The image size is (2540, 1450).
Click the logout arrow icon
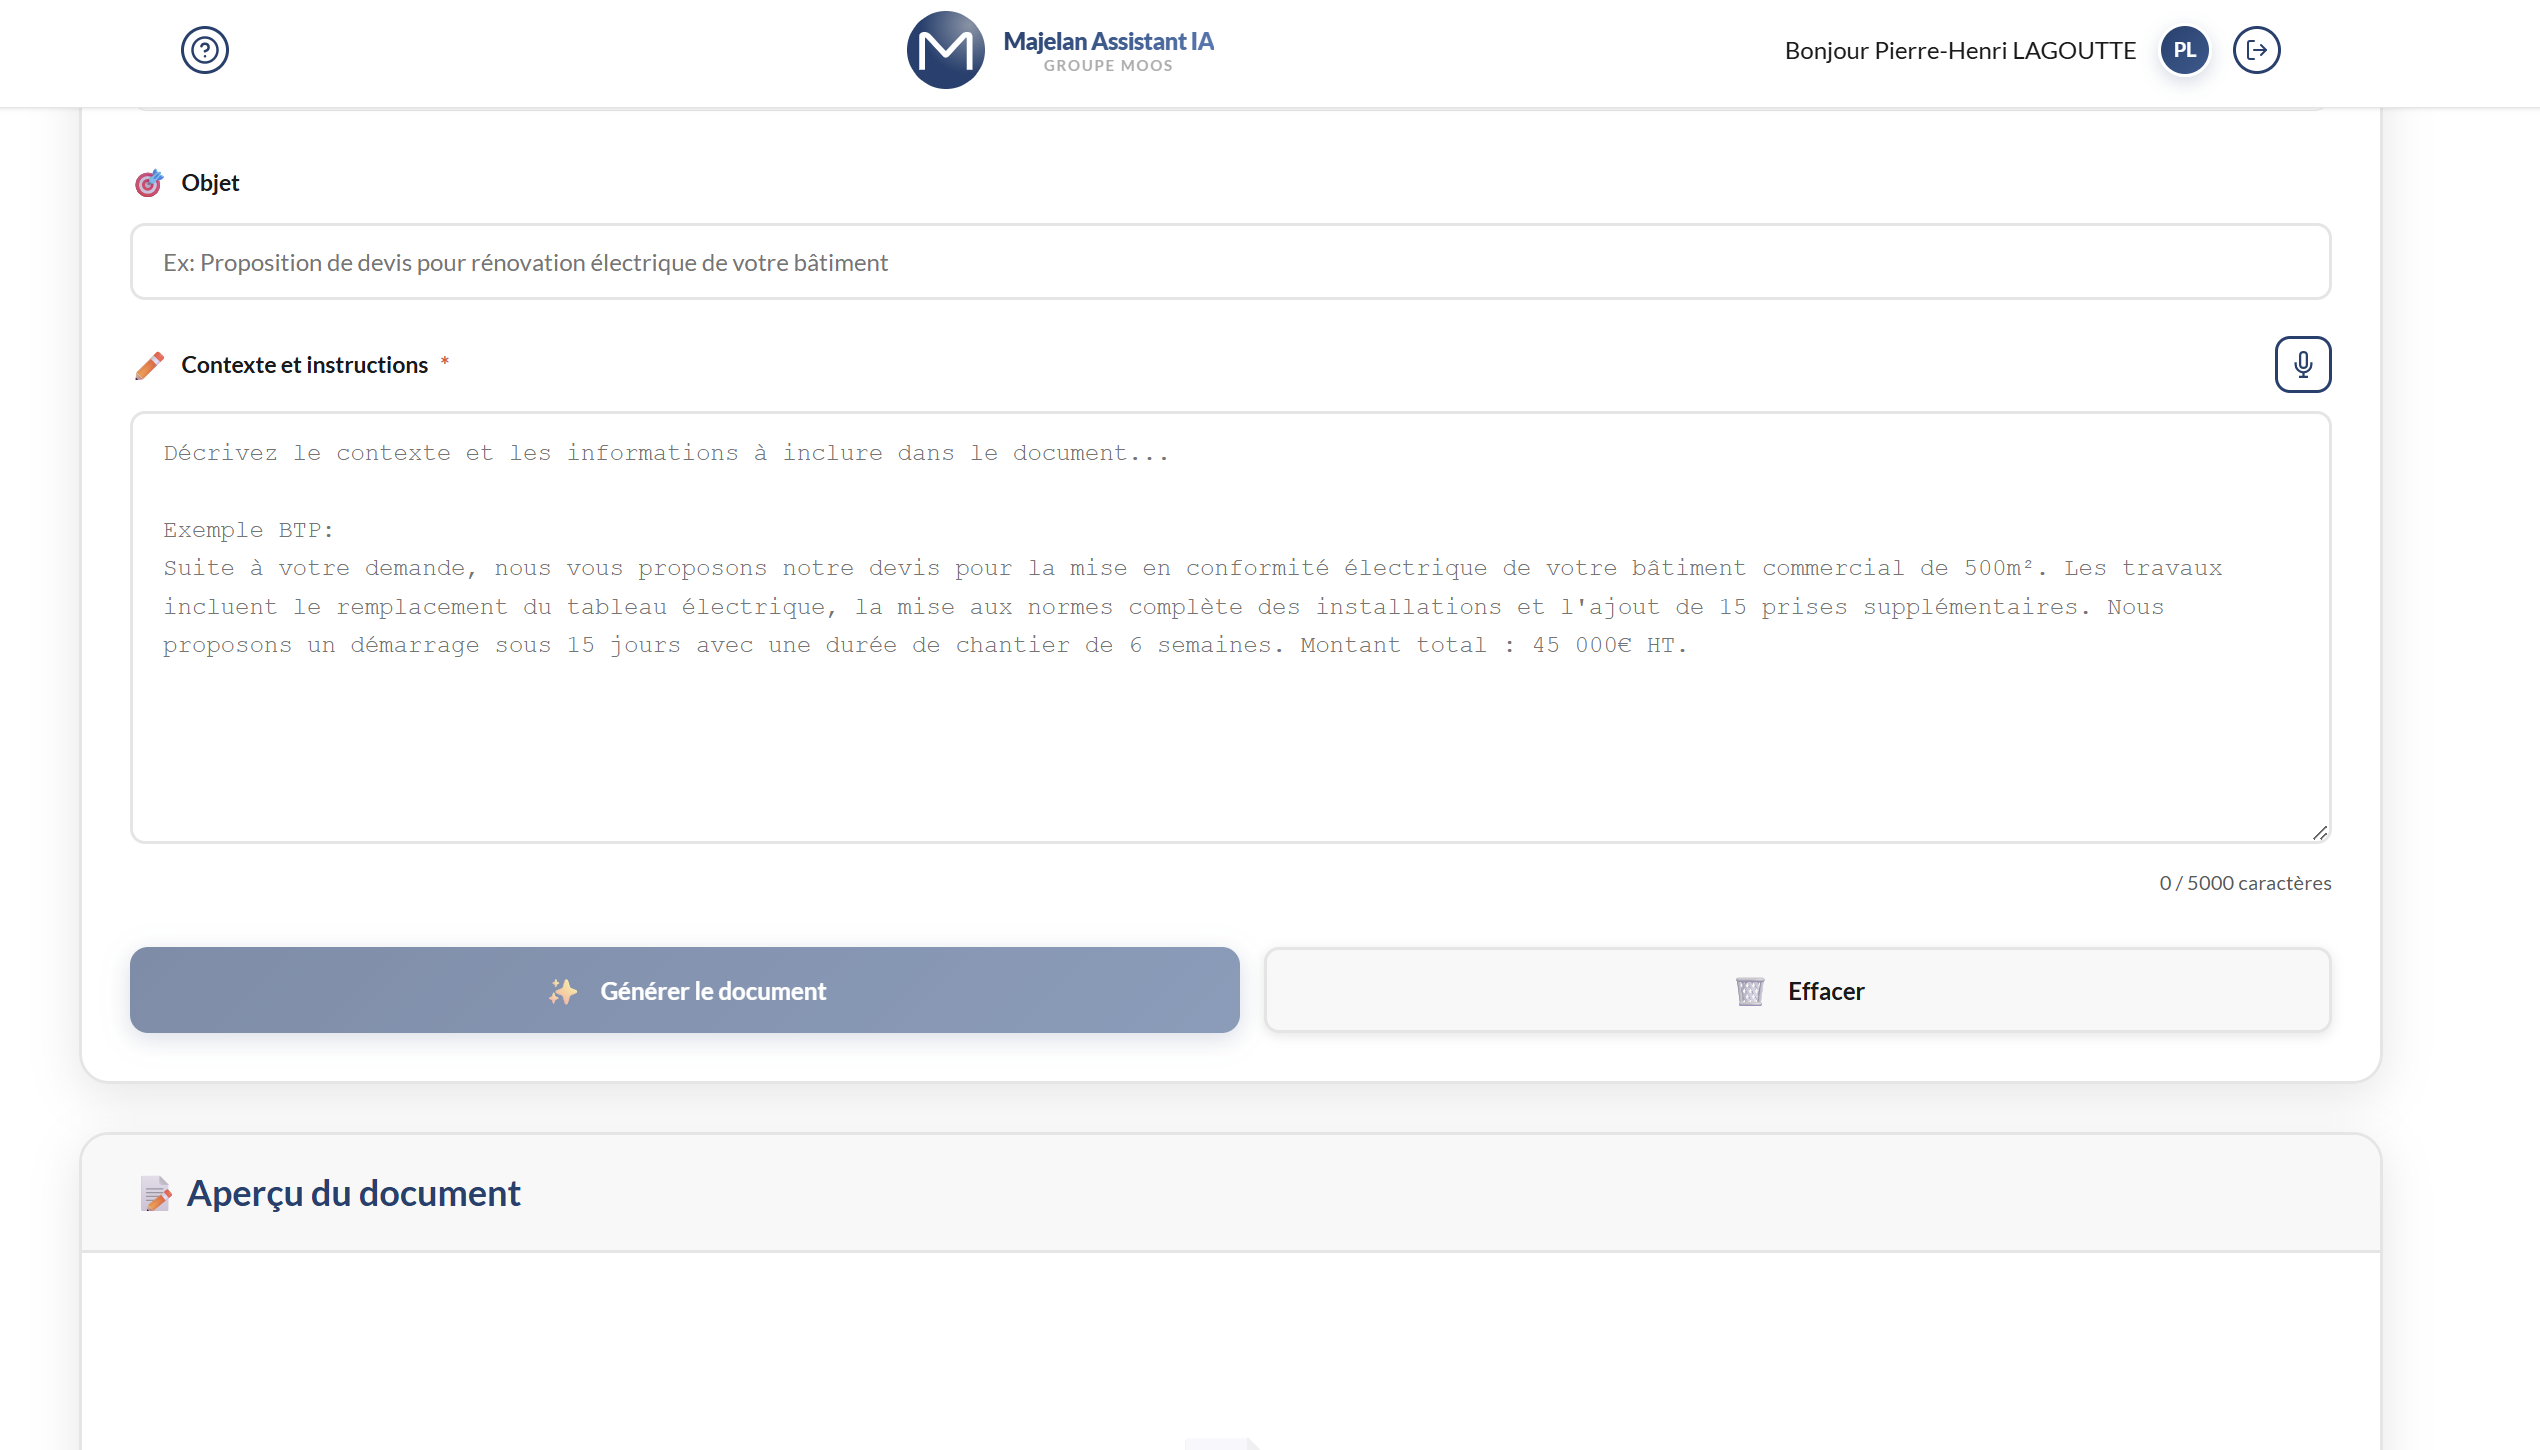pos(2257,50)
